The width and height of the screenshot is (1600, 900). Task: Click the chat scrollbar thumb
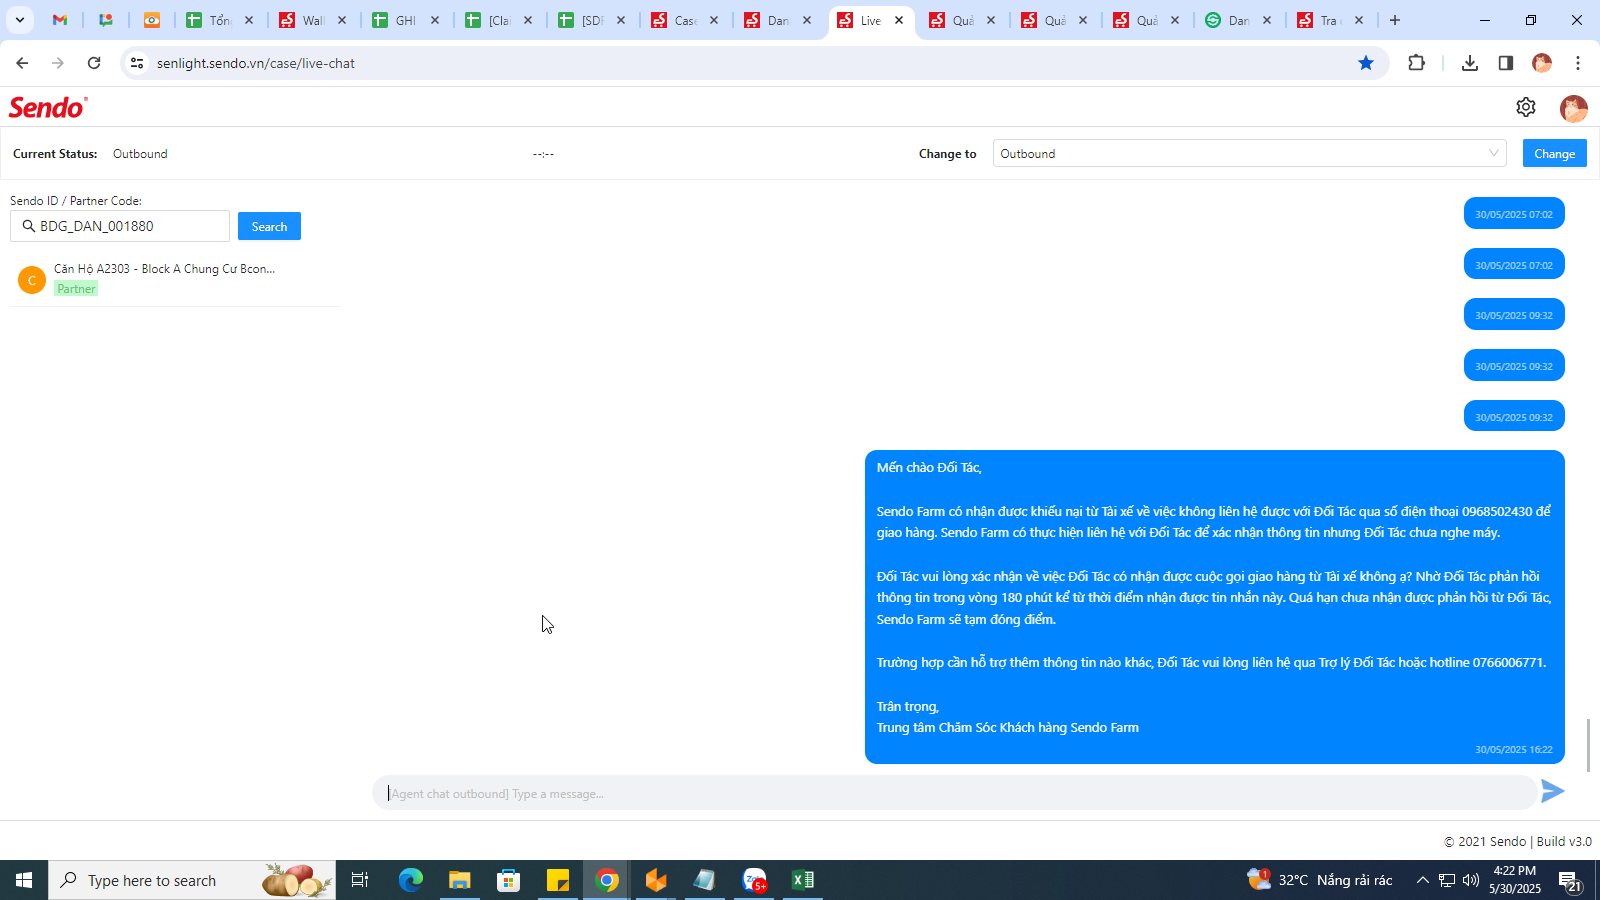pyautogui.click(x=1587, y=745)
